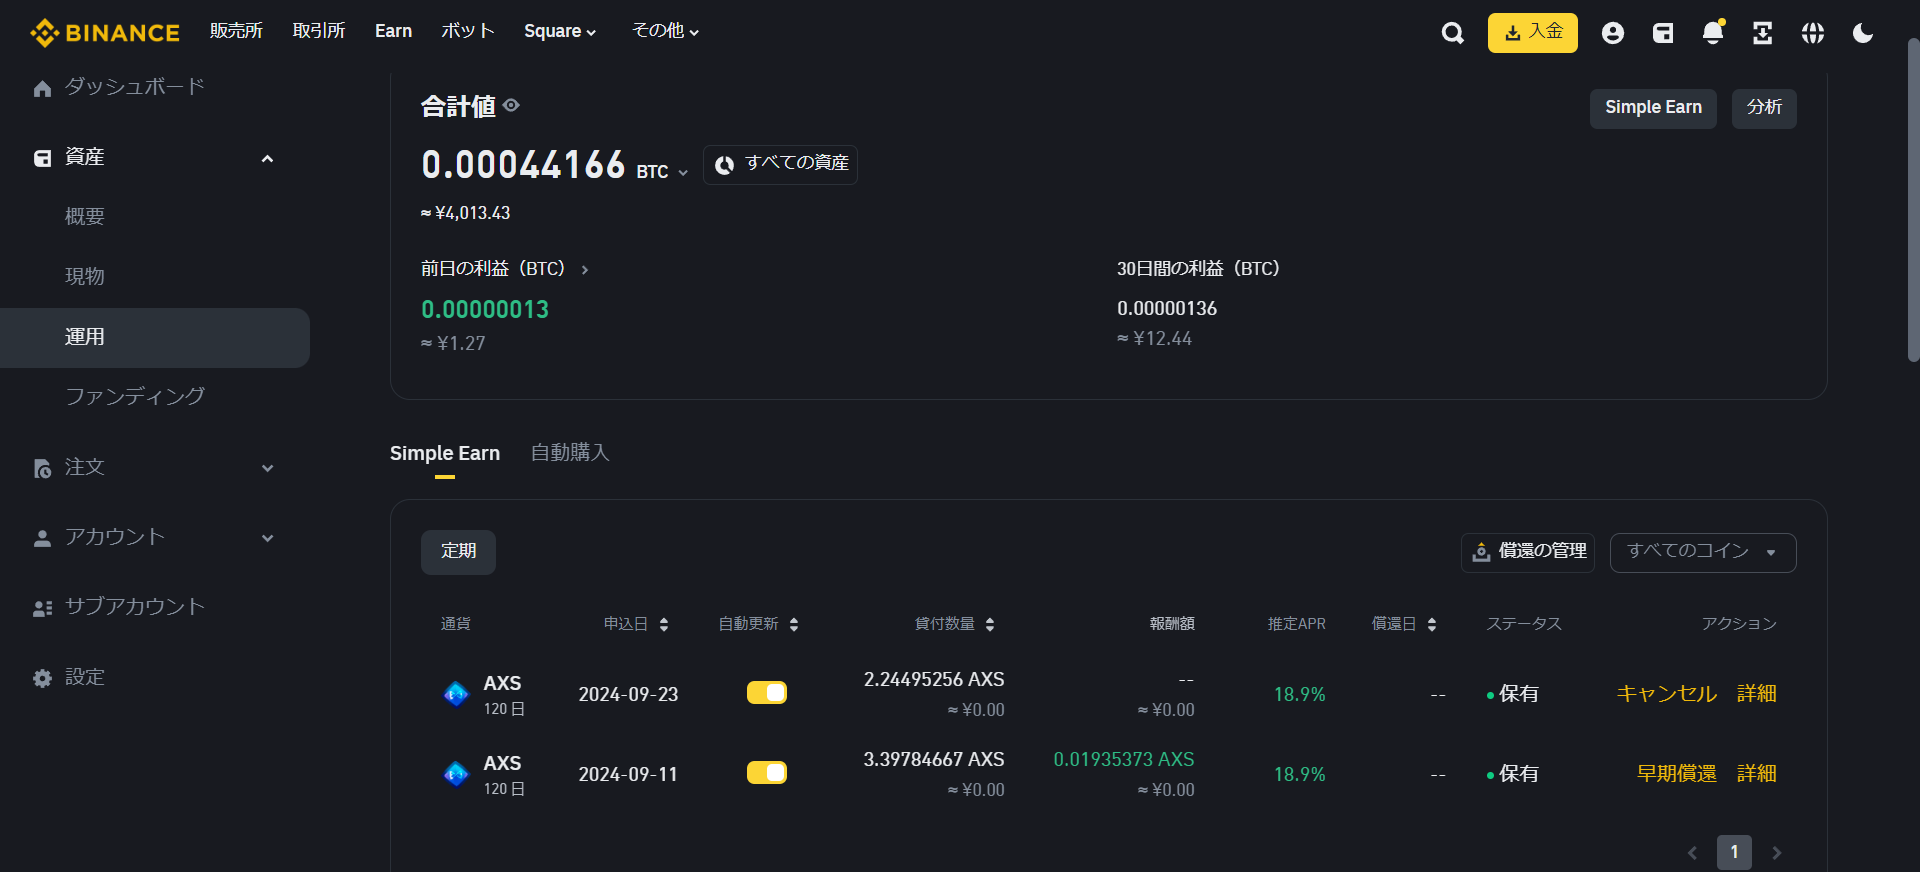The height and width of the screenshot is (872, 1920).
Task: Click the pie chart icon in すべての資産
Action: [725, 165]
